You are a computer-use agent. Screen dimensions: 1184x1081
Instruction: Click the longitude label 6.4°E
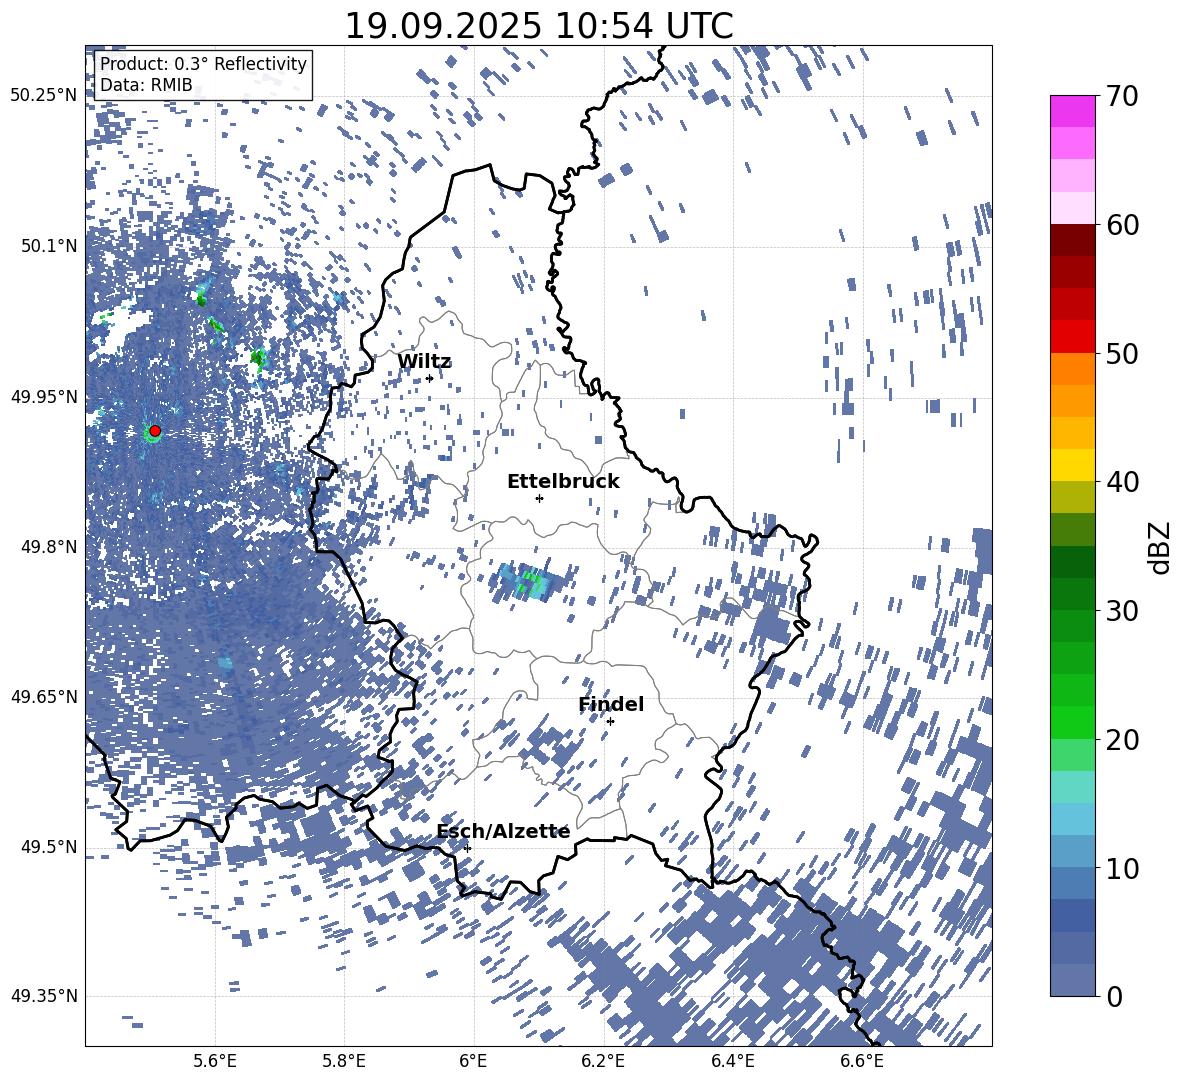click(x=732, y=1061)
